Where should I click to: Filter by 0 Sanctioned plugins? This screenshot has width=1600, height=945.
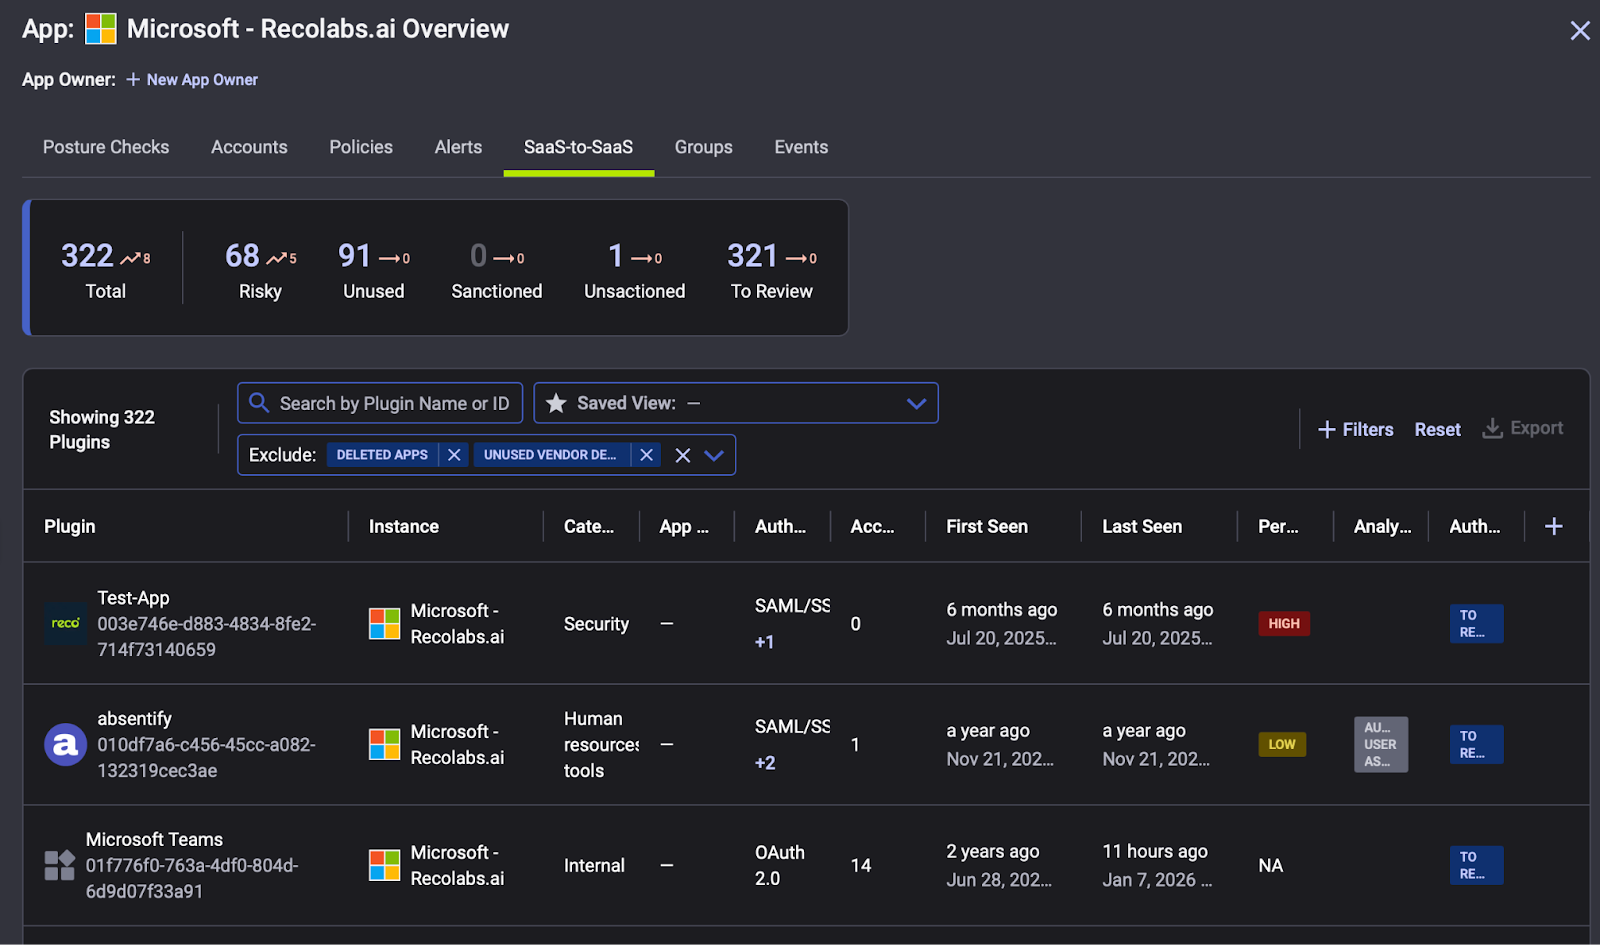coord(497,270)
